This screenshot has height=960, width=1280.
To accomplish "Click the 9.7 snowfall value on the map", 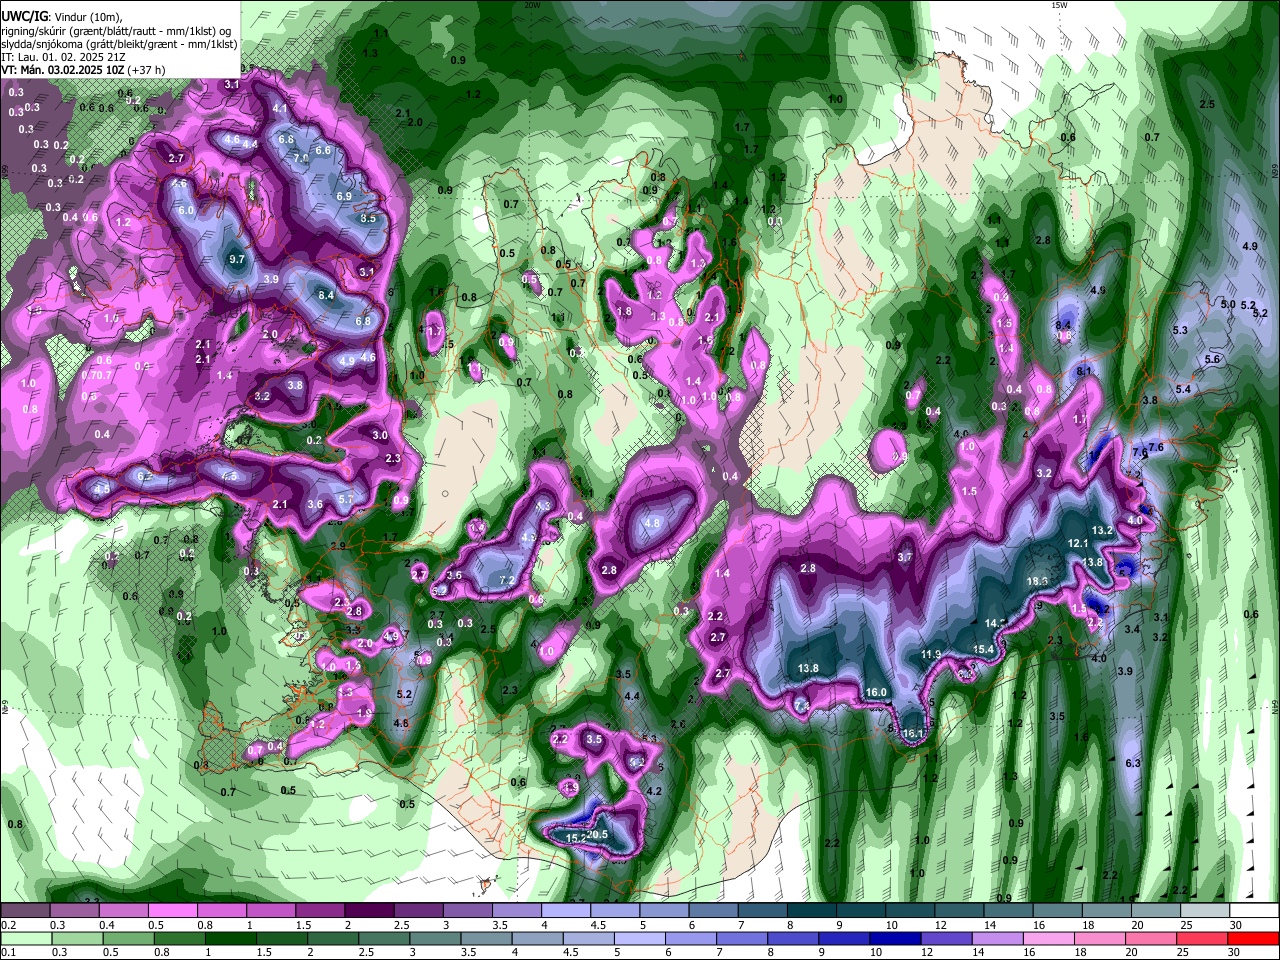I will pyautogui.click(x=237, y=259).
